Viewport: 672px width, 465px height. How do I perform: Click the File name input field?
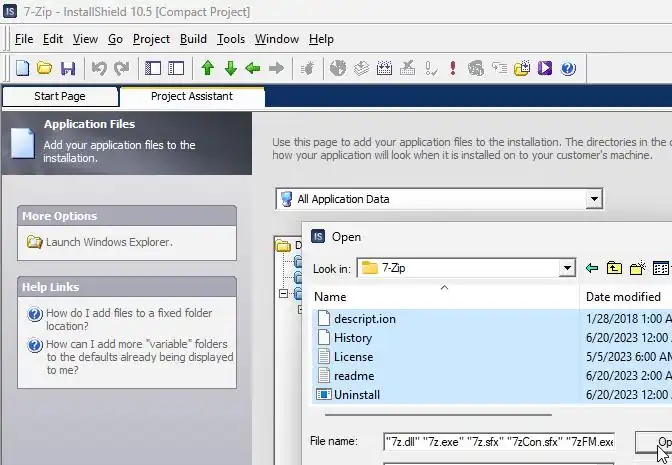pyautogui.click(x=499, y=441)
